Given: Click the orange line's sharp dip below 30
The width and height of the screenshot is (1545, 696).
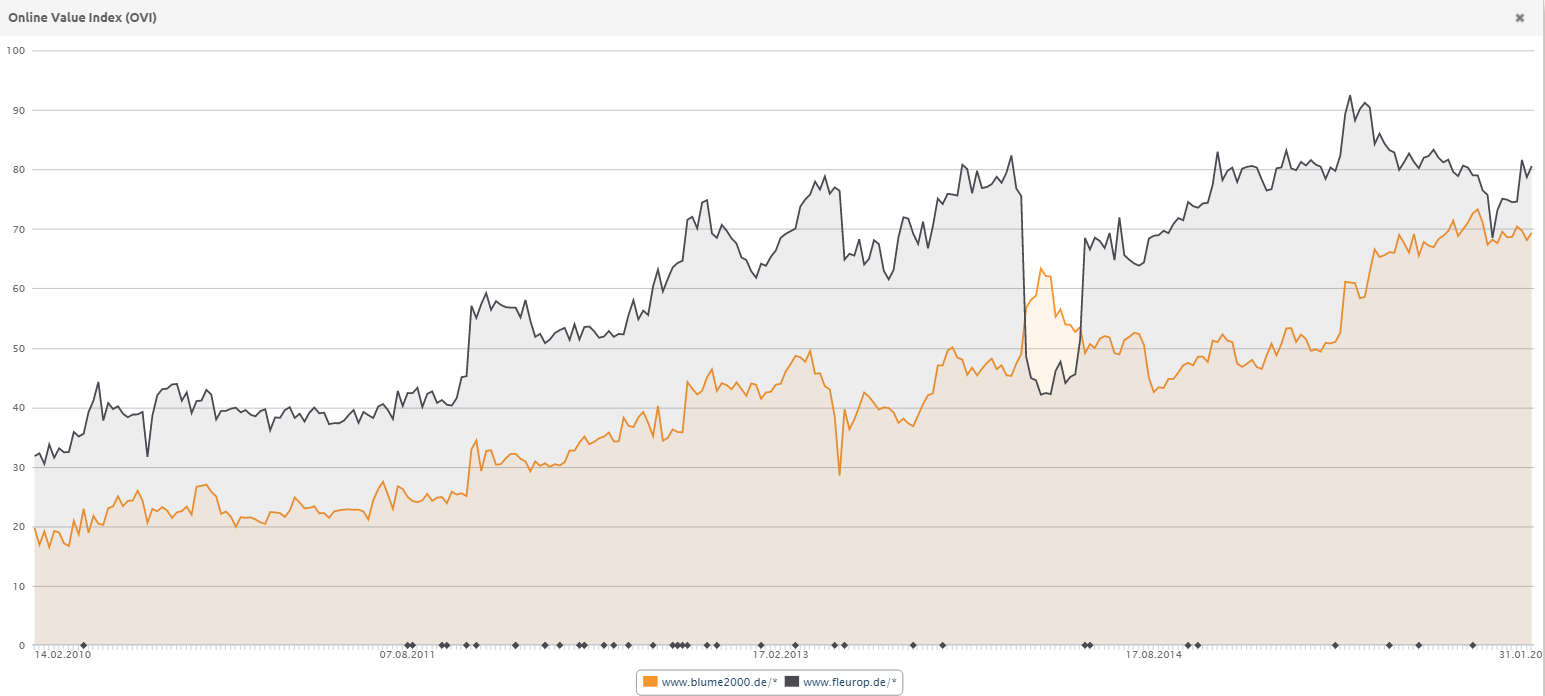Looking at the screenshot, I should pyautogui.click(x=839, y=474).
